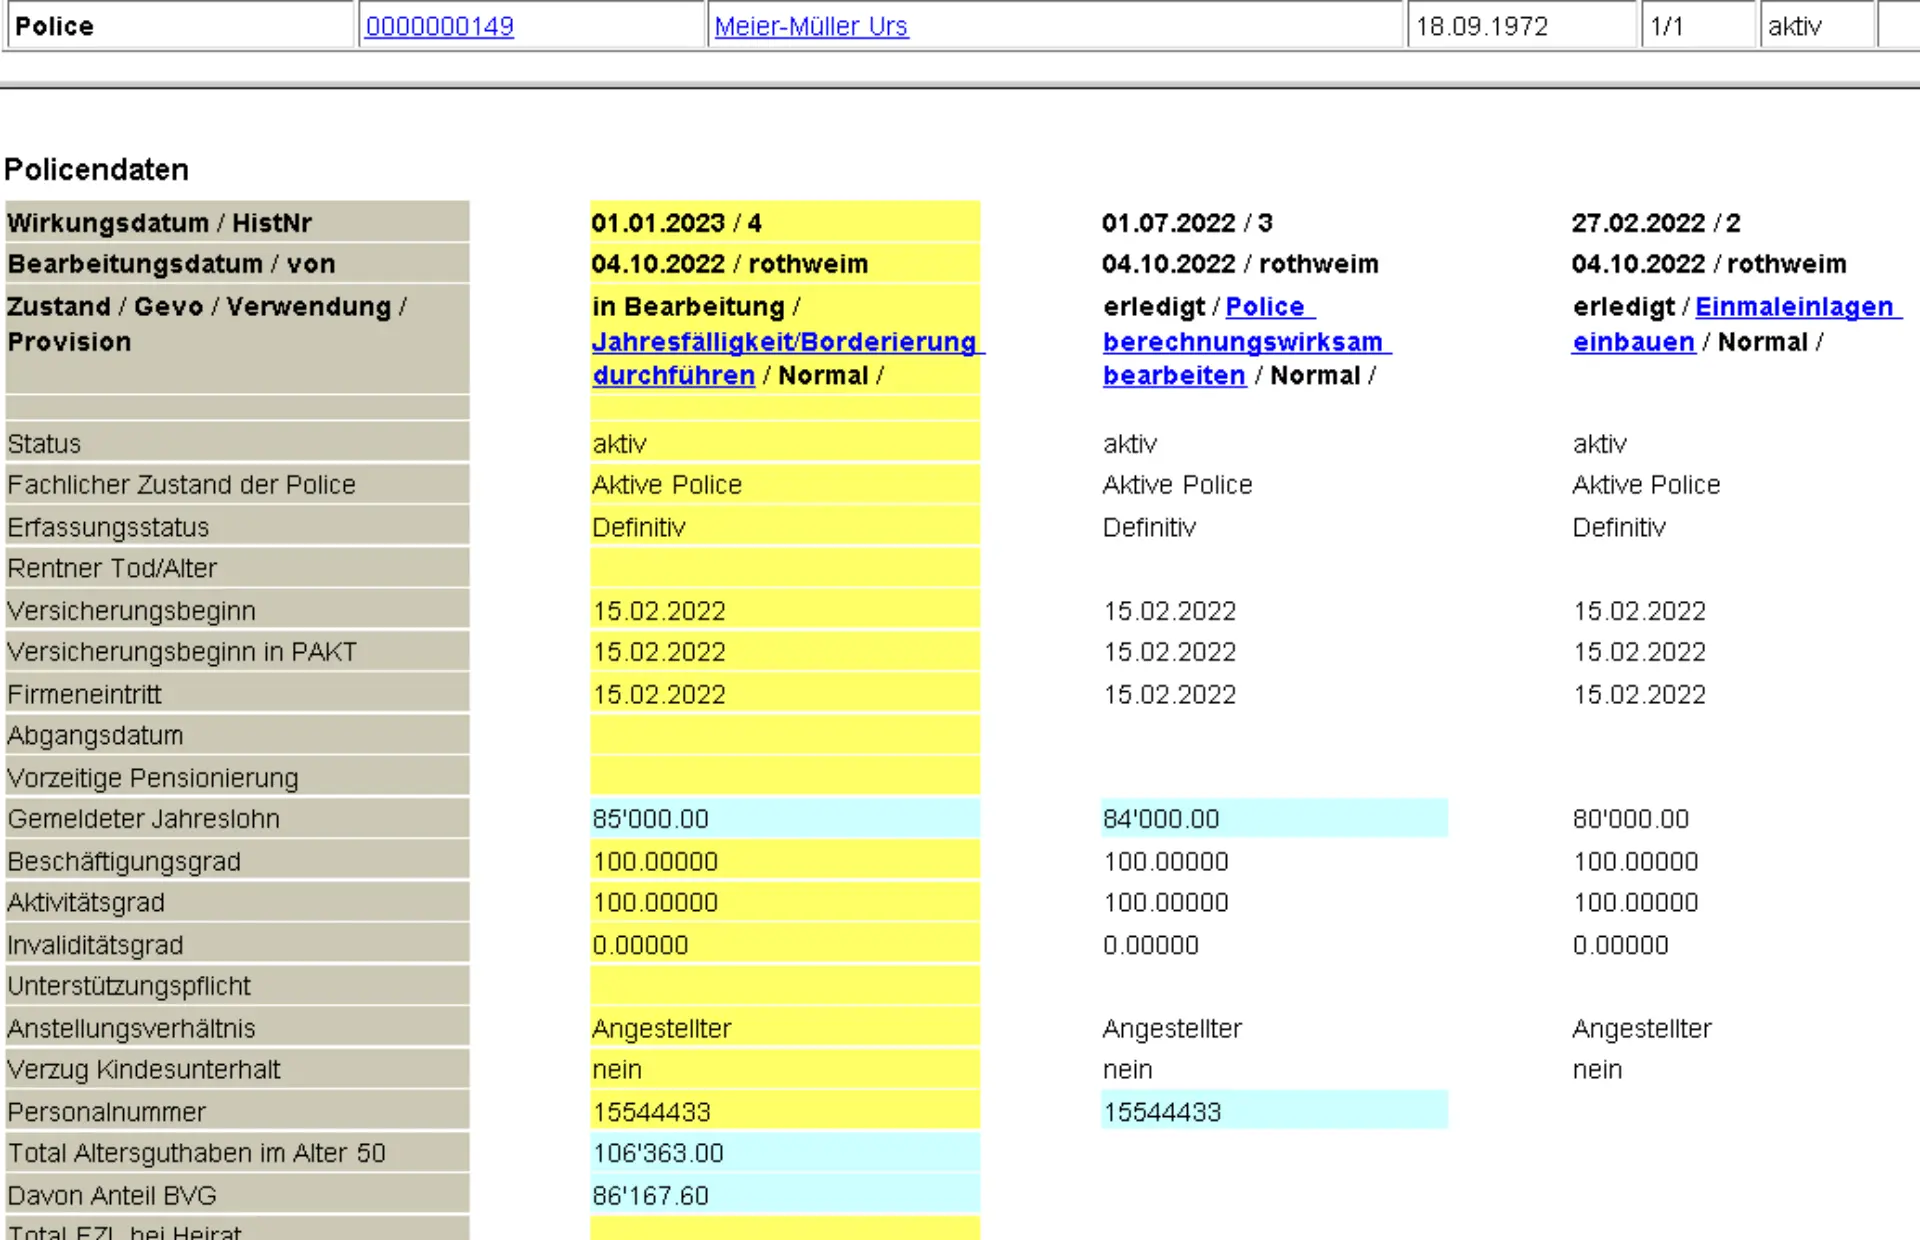
Task: Click the highlighted 84'000.00 salary cell
Action: tap(1161, 819)
